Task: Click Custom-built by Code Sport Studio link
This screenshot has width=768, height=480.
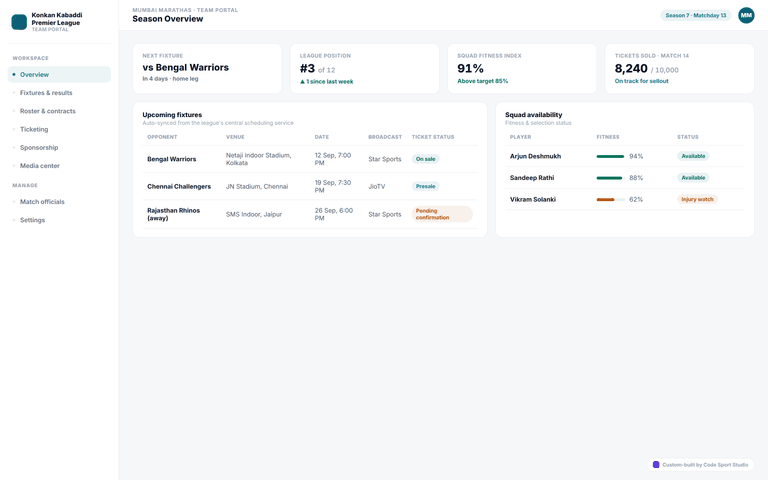Action: click(x=700, y=464)
